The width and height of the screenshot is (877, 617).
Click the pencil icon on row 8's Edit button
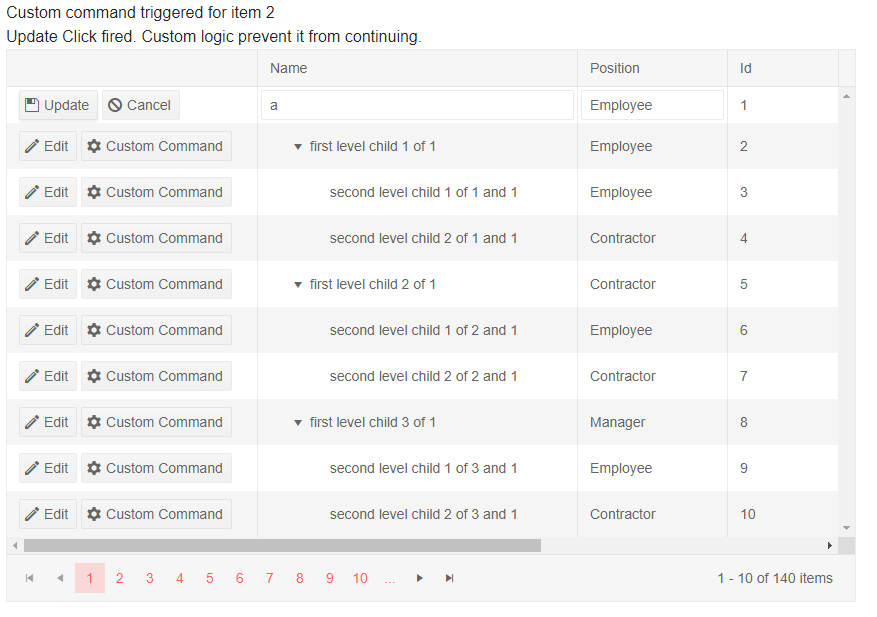pos(31,421)
